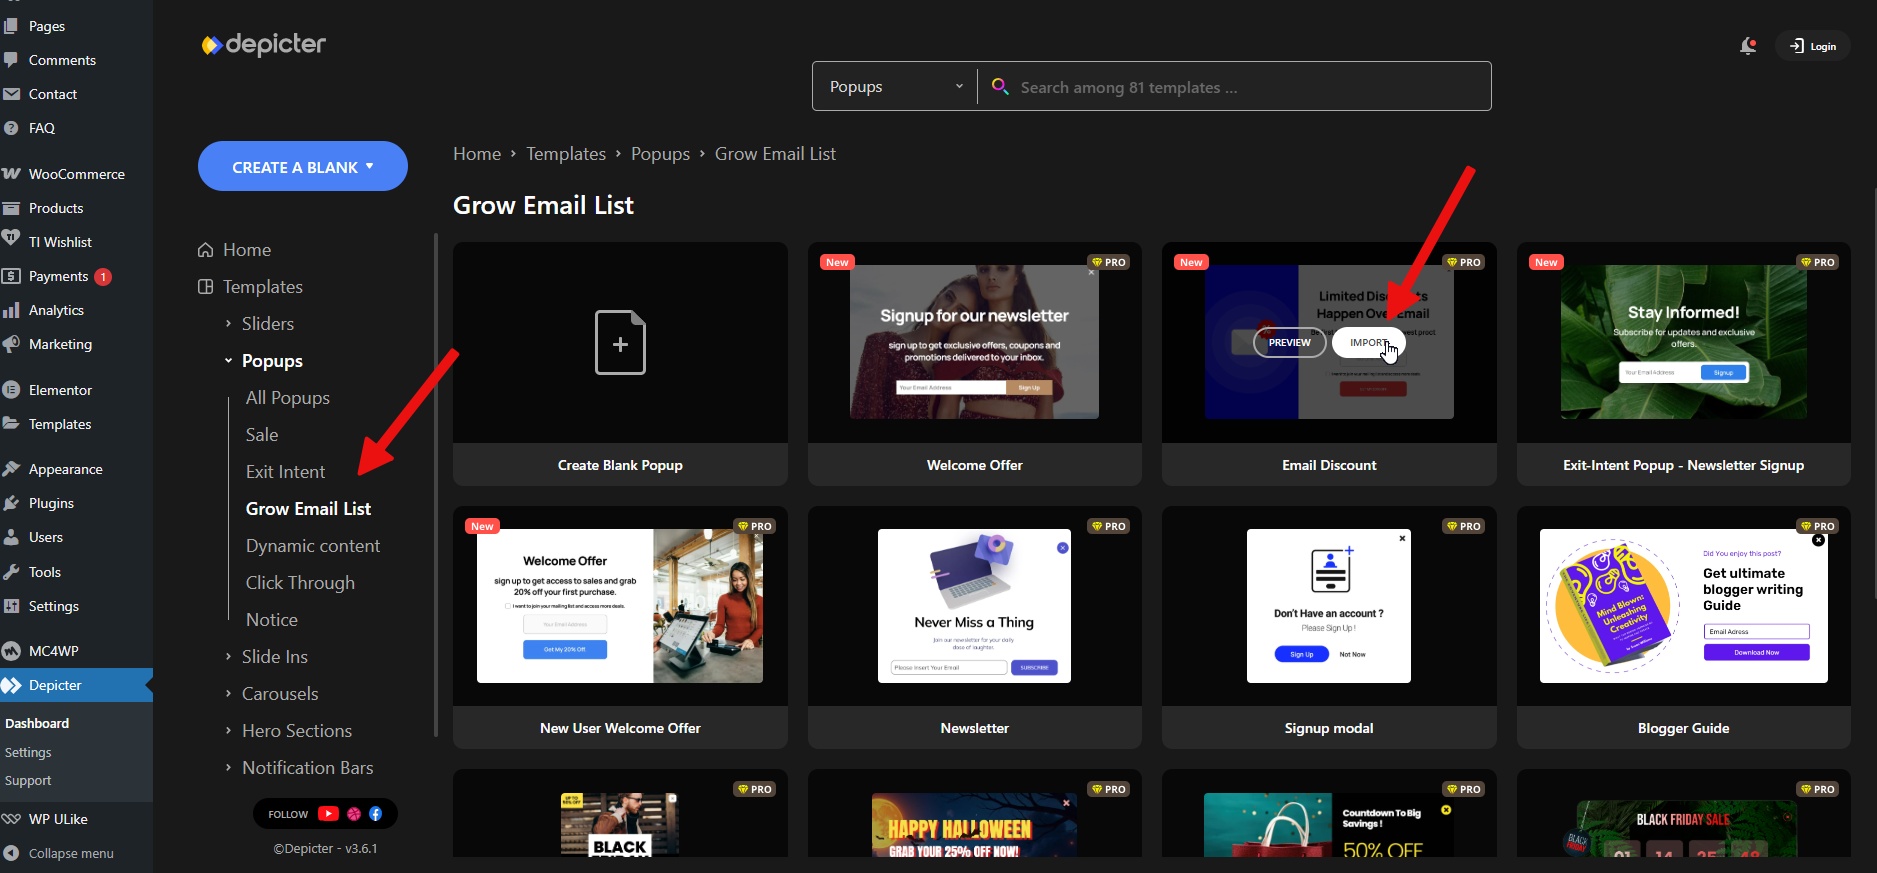
Task: Click the Analytics bar chart icon
Action: coord(11,310)
